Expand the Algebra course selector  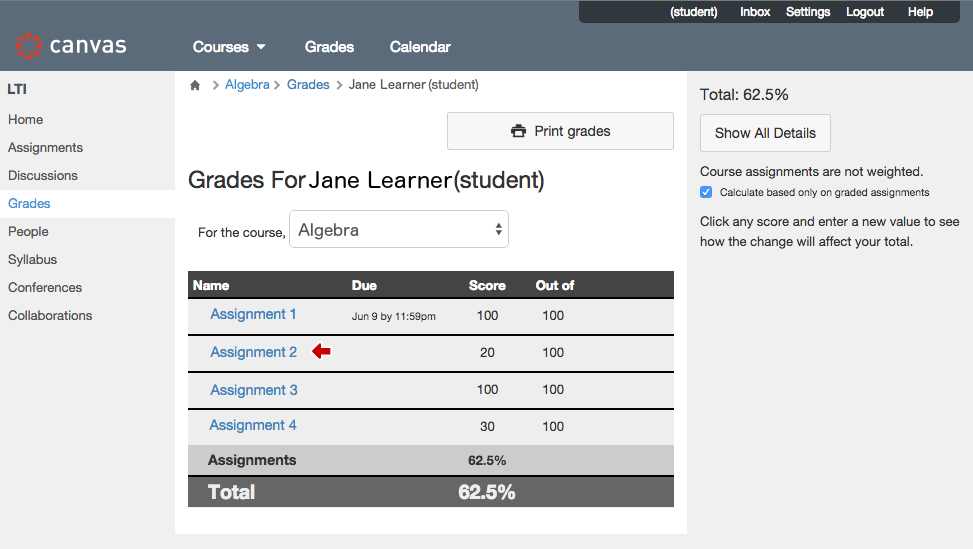(x=399, y=230)
